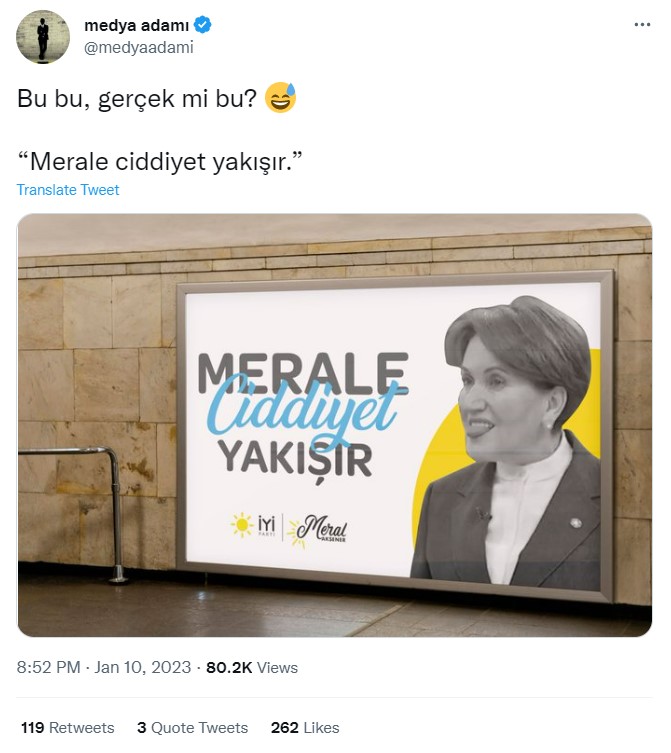Viewport: 671px width, 753px height.
Task: Click the sweat smile emoji
Action: point(281,97)
